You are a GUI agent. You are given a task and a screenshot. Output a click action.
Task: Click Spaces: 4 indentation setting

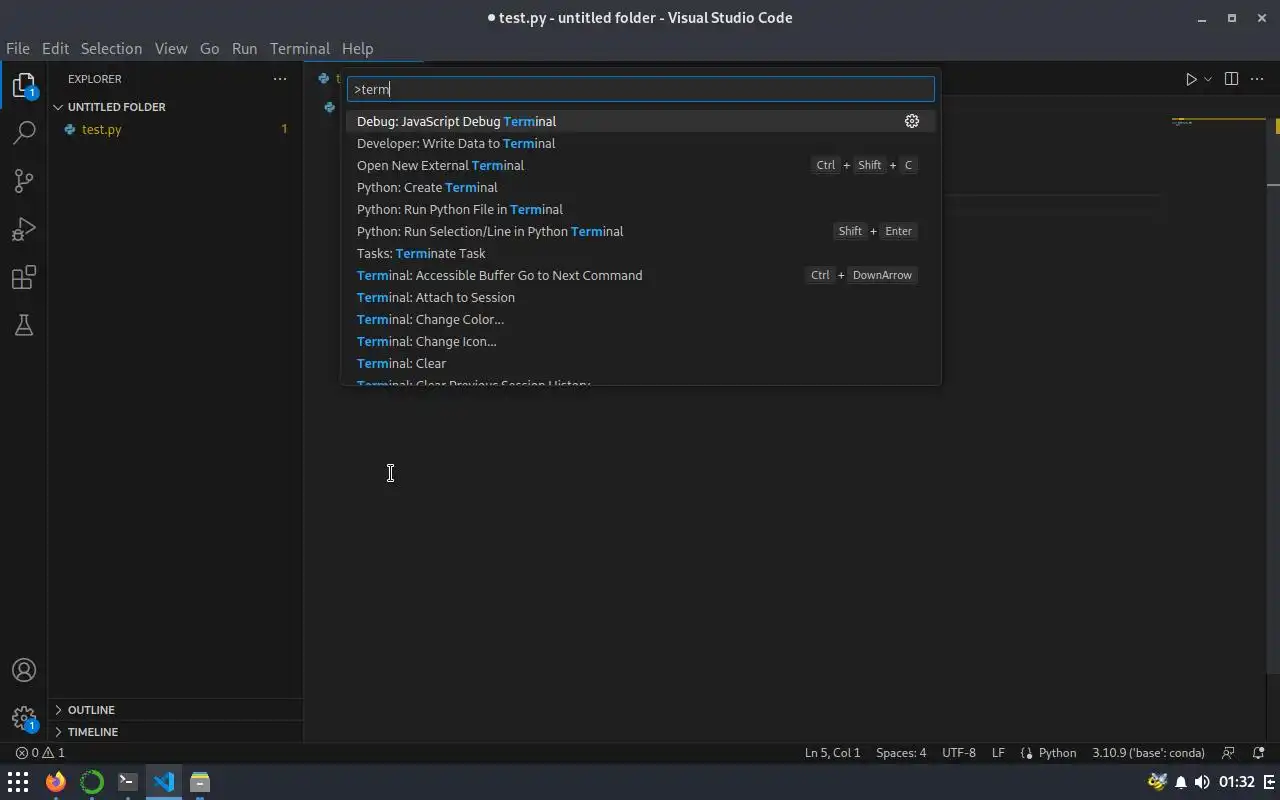tap(901, 753)
